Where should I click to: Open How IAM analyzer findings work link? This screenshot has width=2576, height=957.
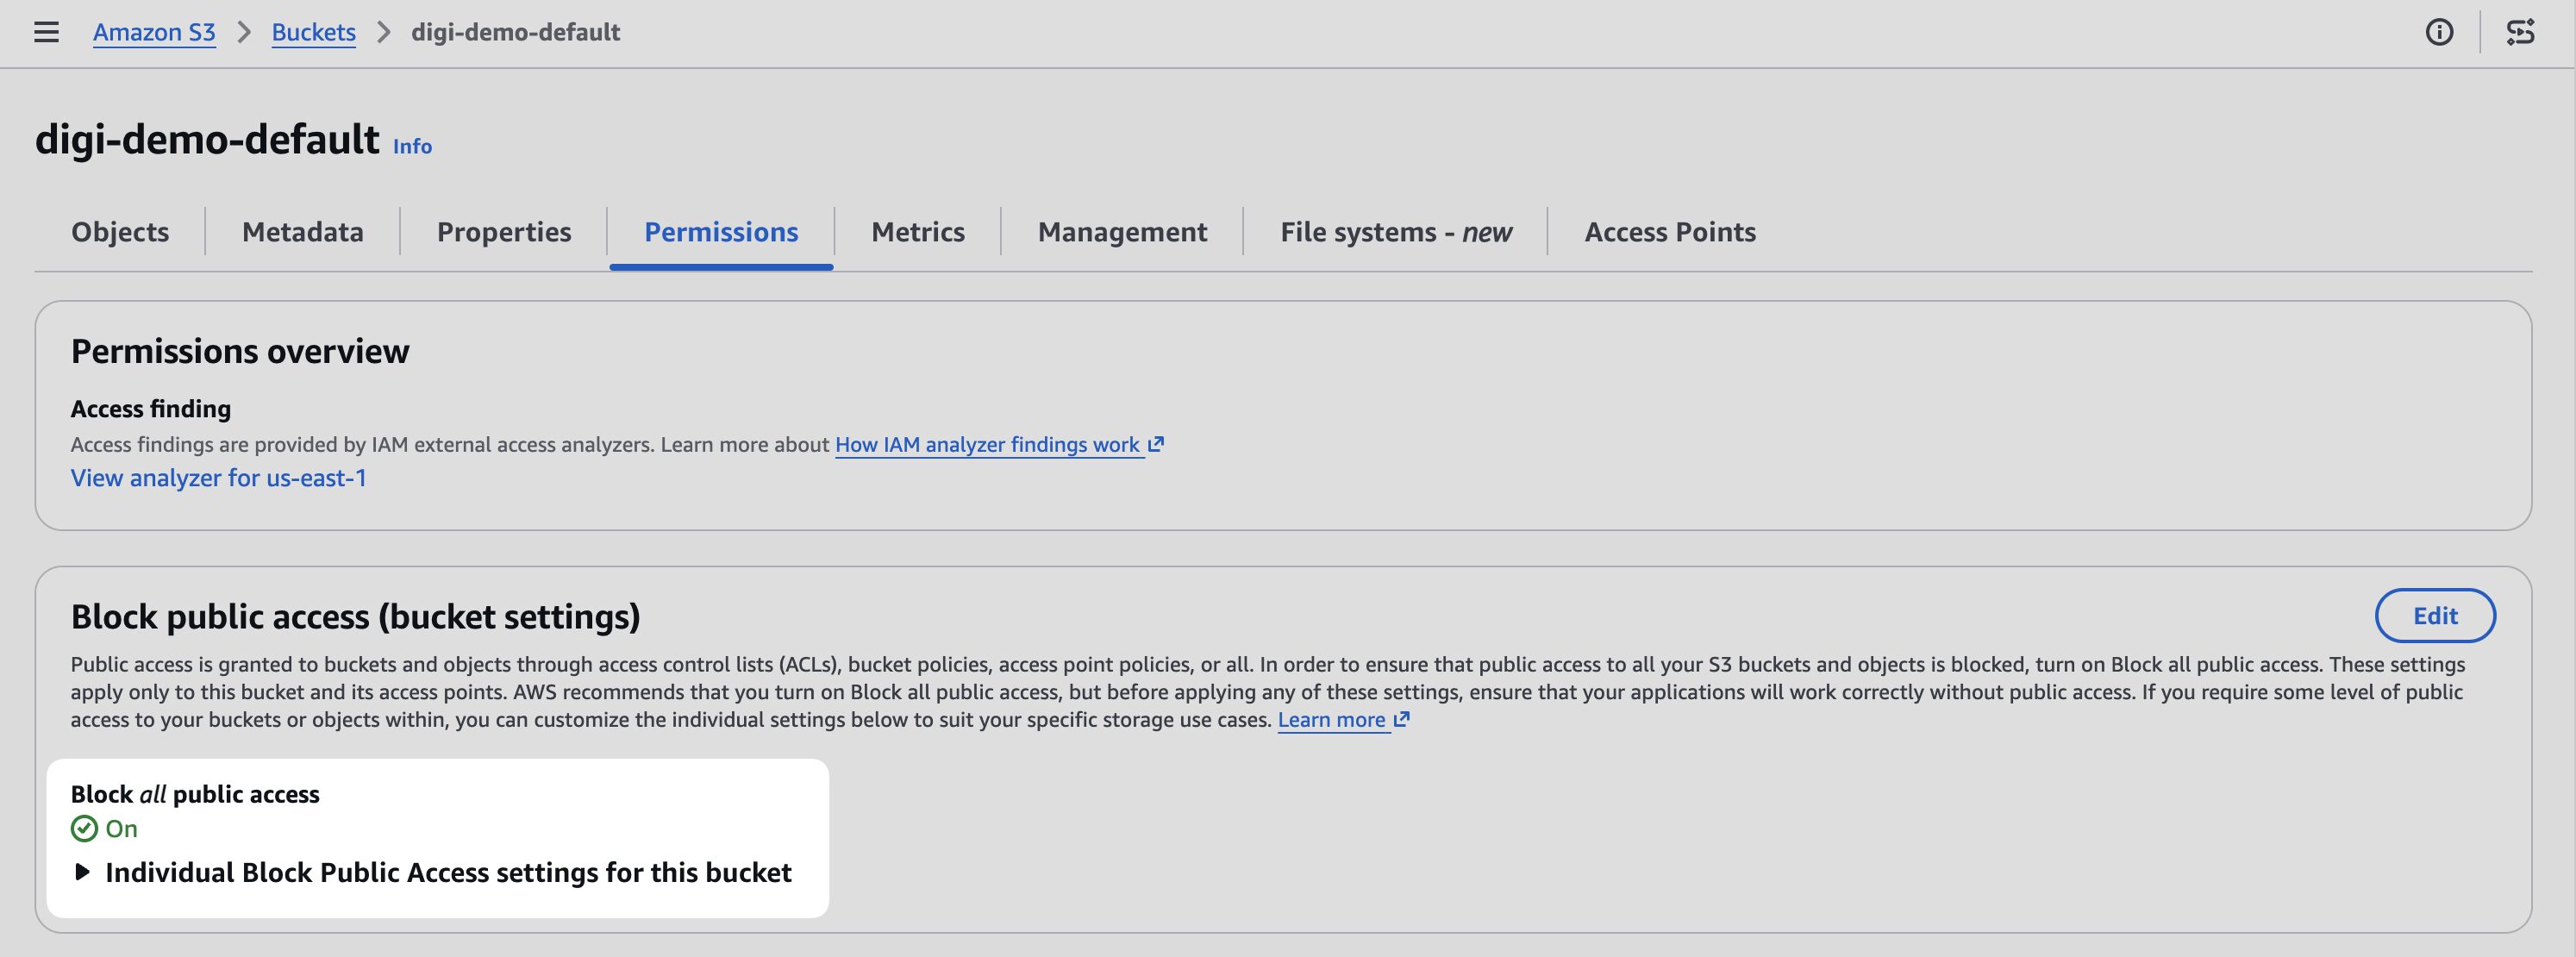click(988, 444)
